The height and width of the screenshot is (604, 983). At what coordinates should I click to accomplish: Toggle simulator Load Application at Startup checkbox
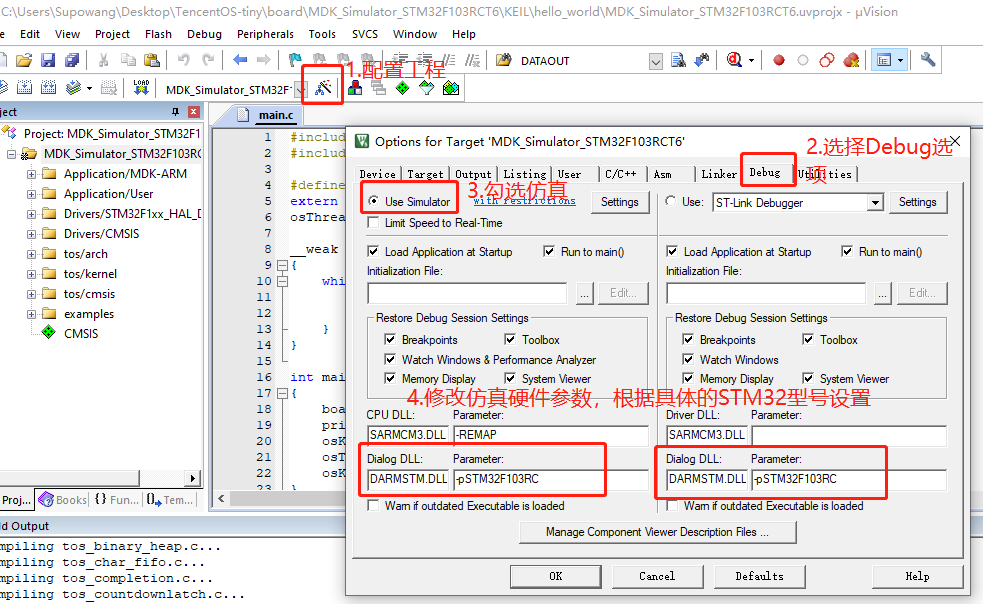(374, 252)
